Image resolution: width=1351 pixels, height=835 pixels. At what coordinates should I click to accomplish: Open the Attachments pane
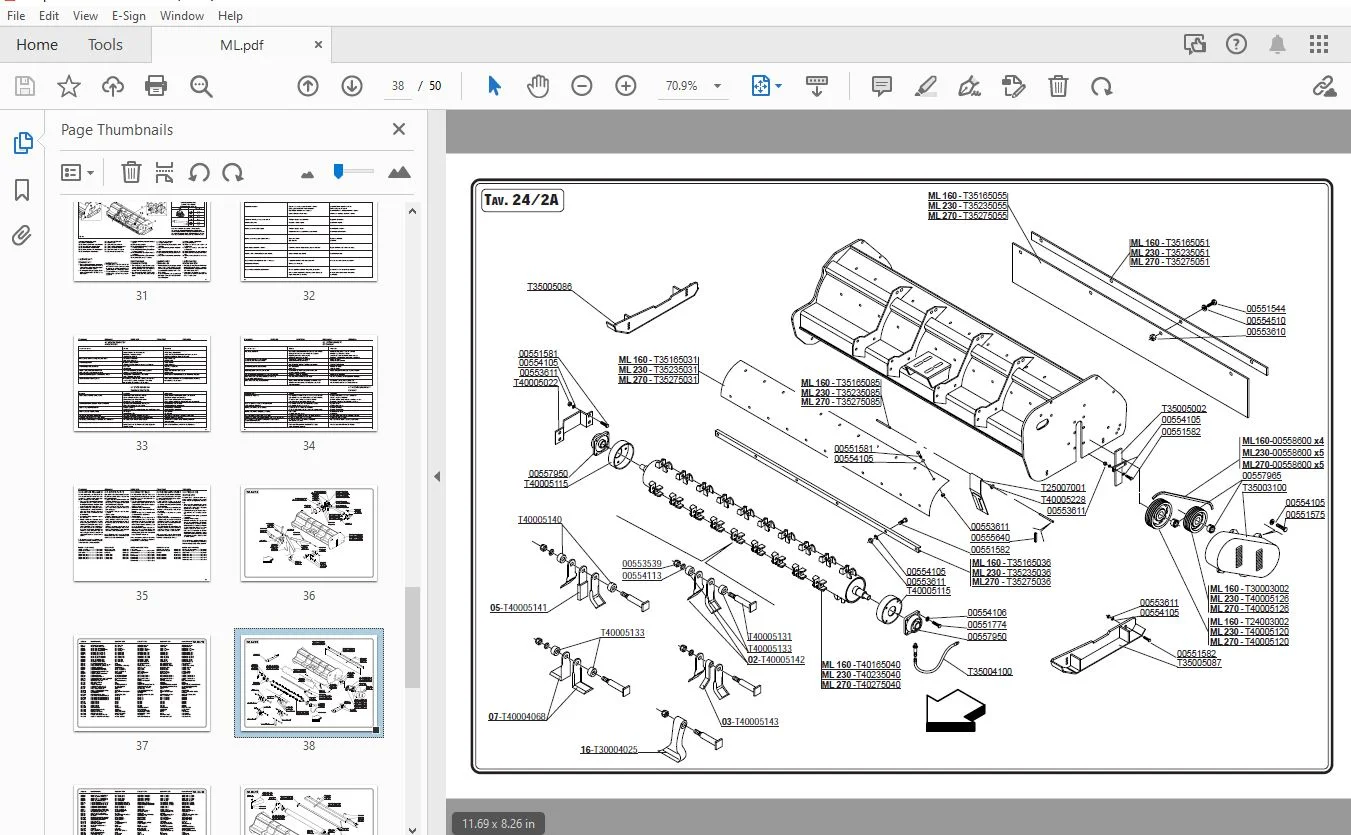[22, 236]
